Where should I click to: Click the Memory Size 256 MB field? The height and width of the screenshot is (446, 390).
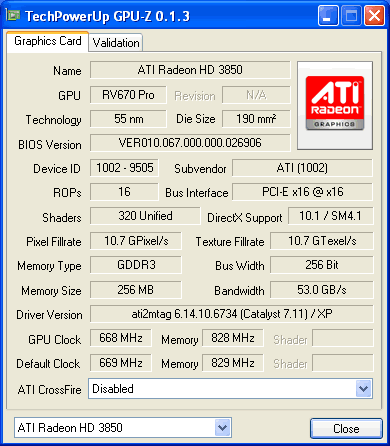click(136, 290)
